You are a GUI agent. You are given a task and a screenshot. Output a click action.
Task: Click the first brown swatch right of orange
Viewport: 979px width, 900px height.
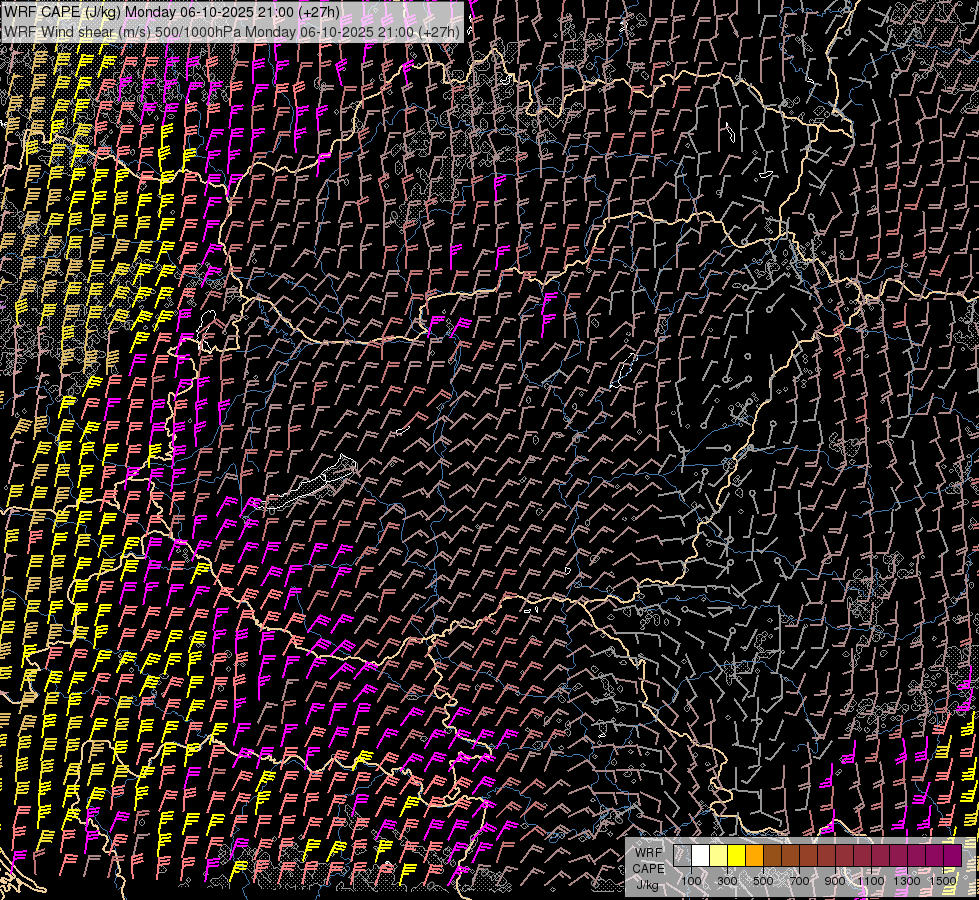click(x=772, y=855)
